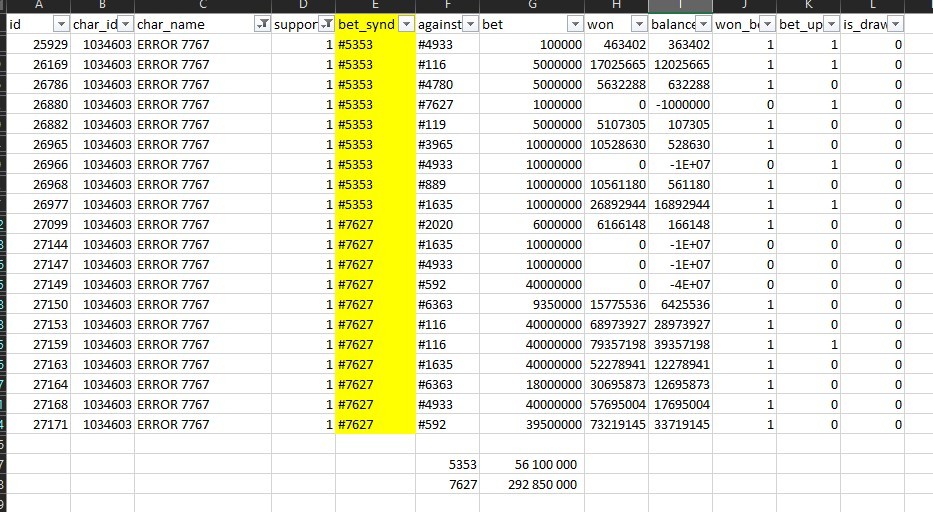The width and height of the screenshot is (933, 512).
Task: Select balance value 6425536
Action: point(681,304)
